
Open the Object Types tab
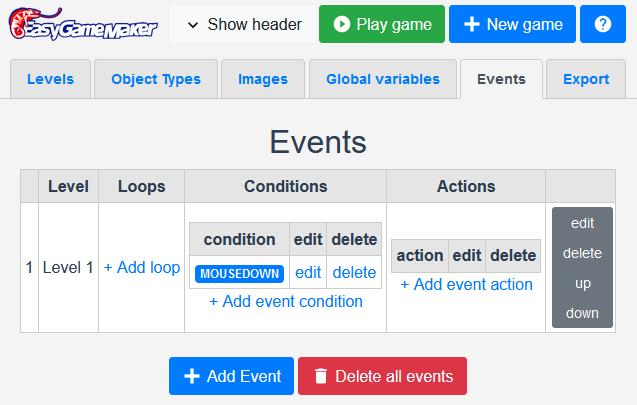pyautogui.click(x=156, y=79)
